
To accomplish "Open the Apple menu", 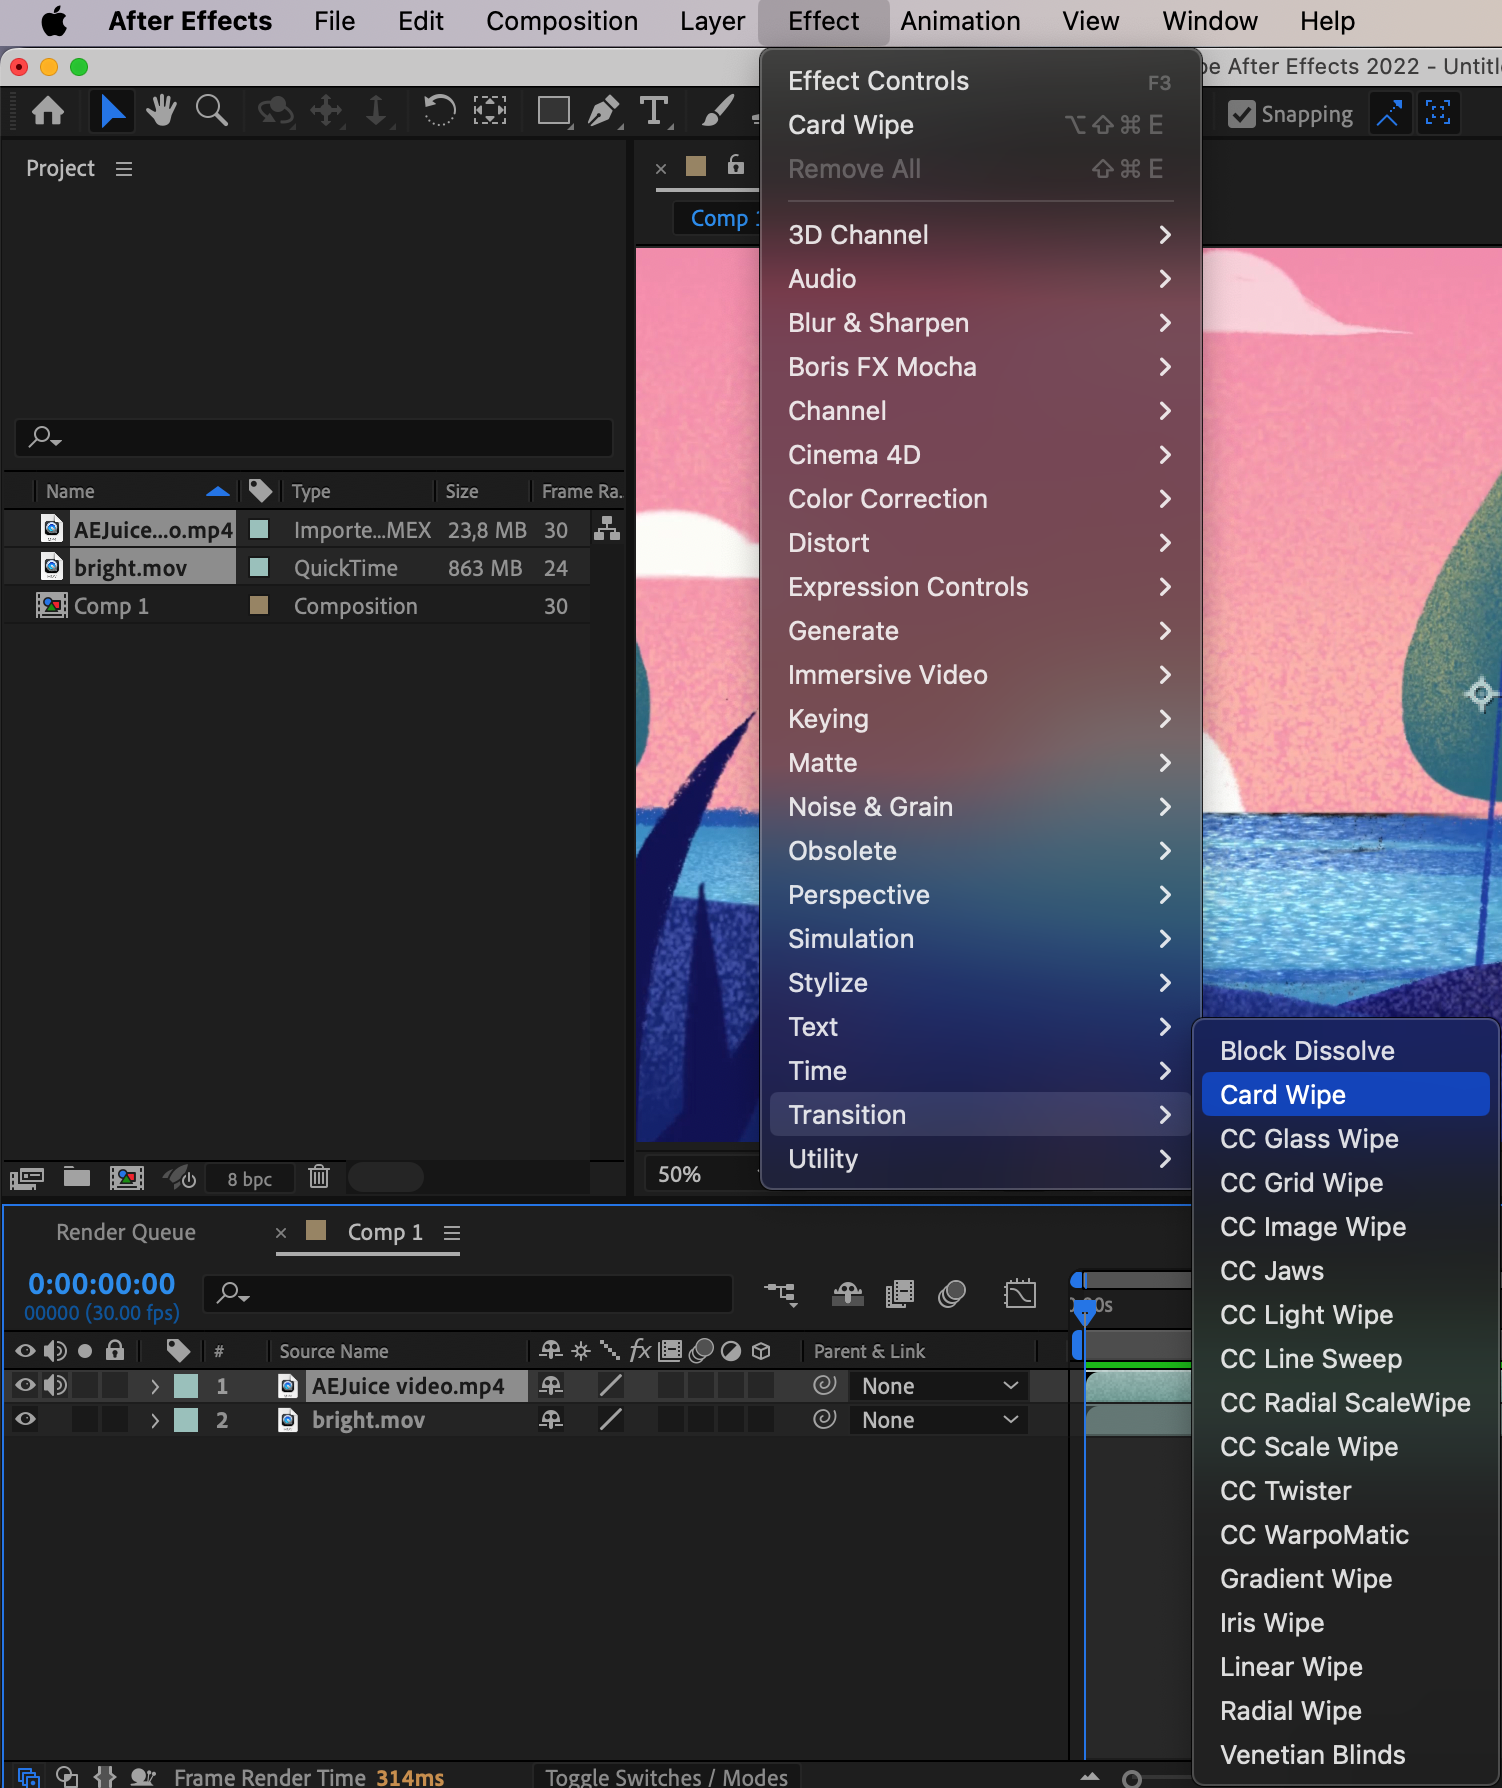I will tap(53, 21).
